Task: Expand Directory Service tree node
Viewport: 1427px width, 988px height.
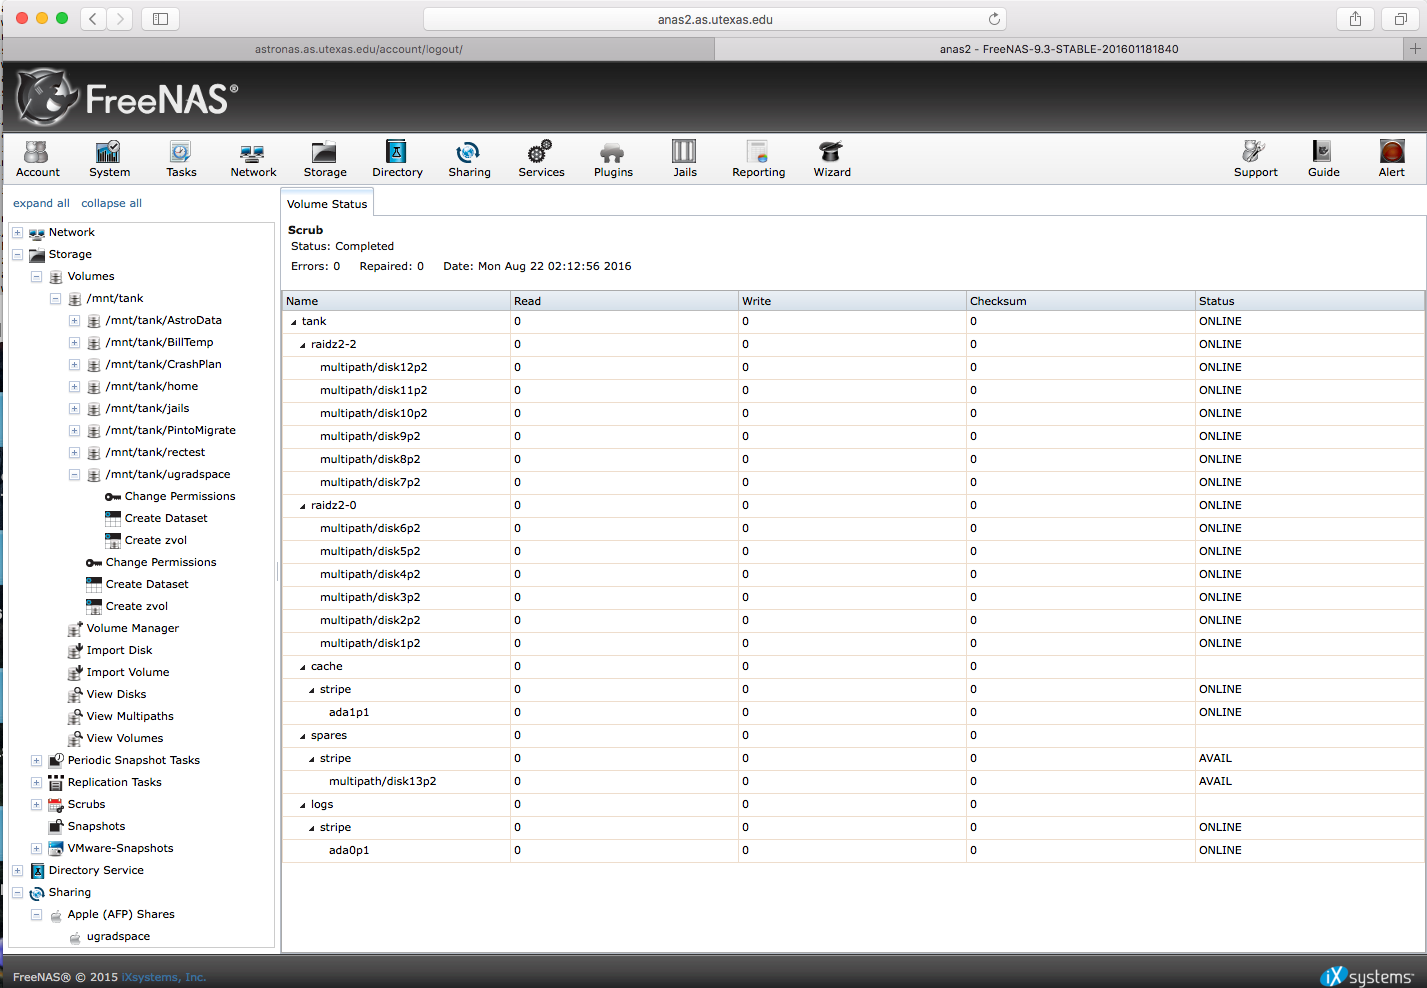Action: coord(17,870)
